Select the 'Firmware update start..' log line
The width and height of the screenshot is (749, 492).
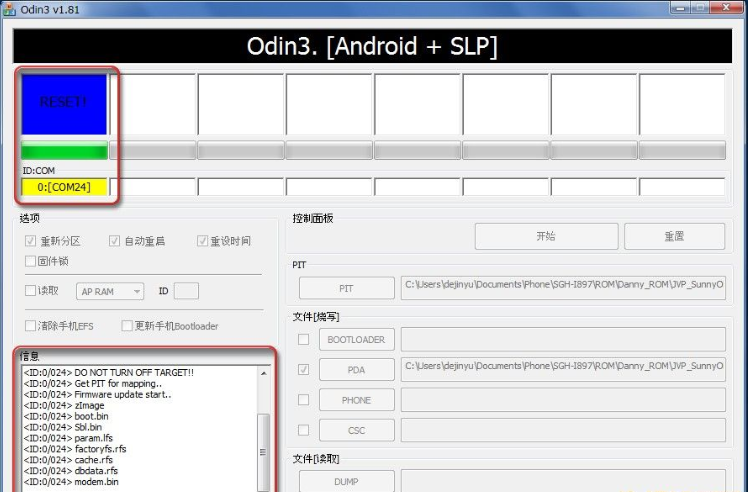click(x=97, y=395)
